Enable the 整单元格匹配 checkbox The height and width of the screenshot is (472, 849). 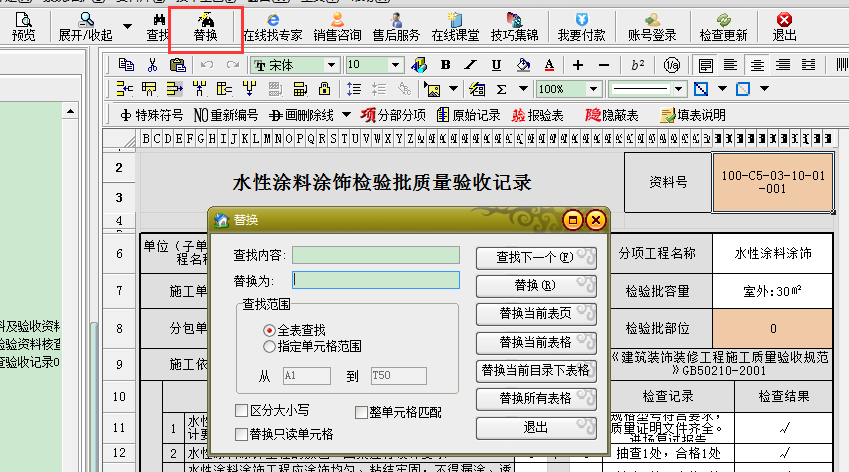[361, 412]
